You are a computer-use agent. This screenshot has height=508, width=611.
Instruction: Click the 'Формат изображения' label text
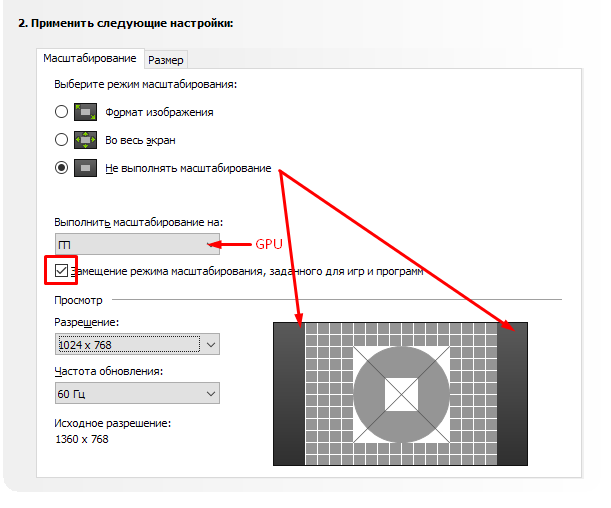(x=159, y=112)
